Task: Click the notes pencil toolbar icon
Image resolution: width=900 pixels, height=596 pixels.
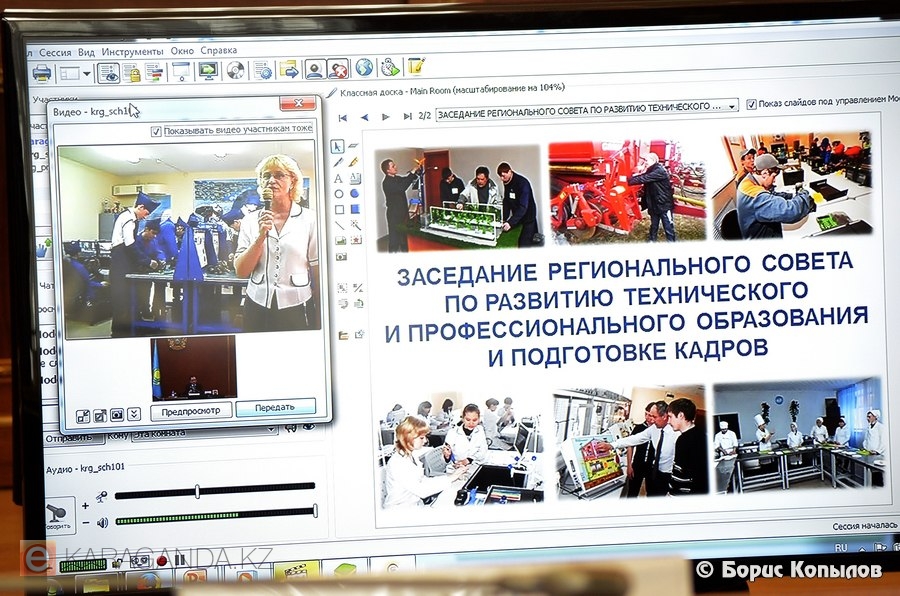Action: (416, 67)
